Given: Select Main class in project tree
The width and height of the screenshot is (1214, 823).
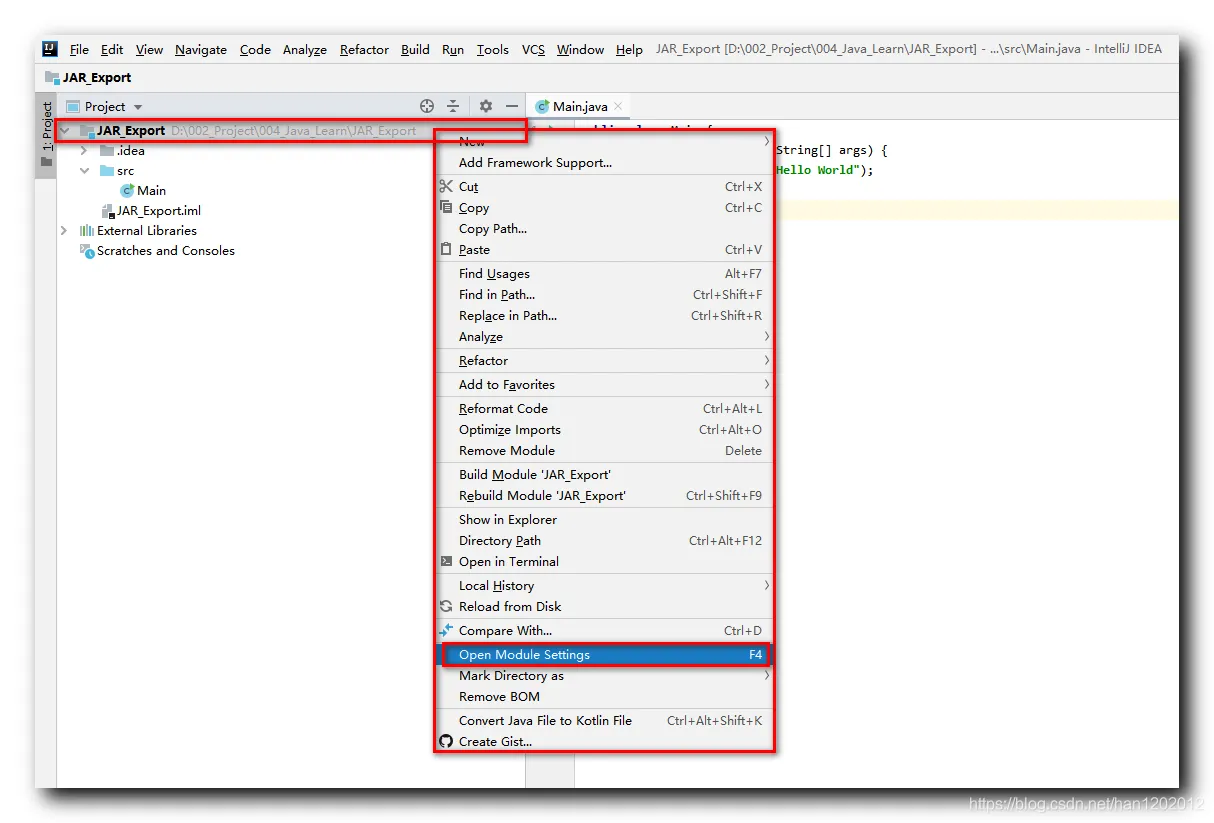Looking at the screenshot, I should [152, 190].
